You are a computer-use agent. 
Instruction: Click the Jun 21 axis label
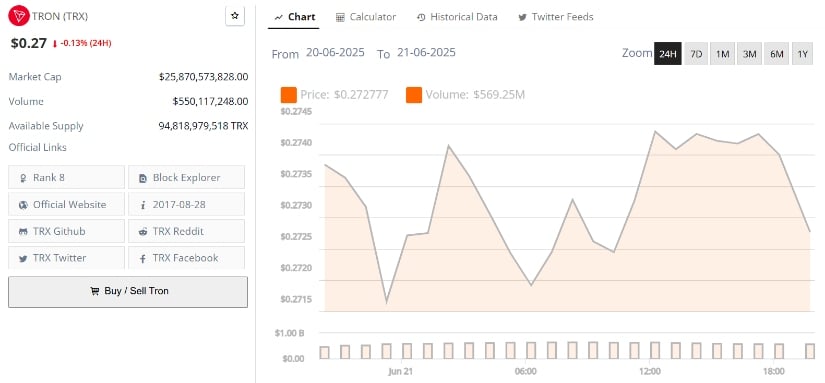401,371
